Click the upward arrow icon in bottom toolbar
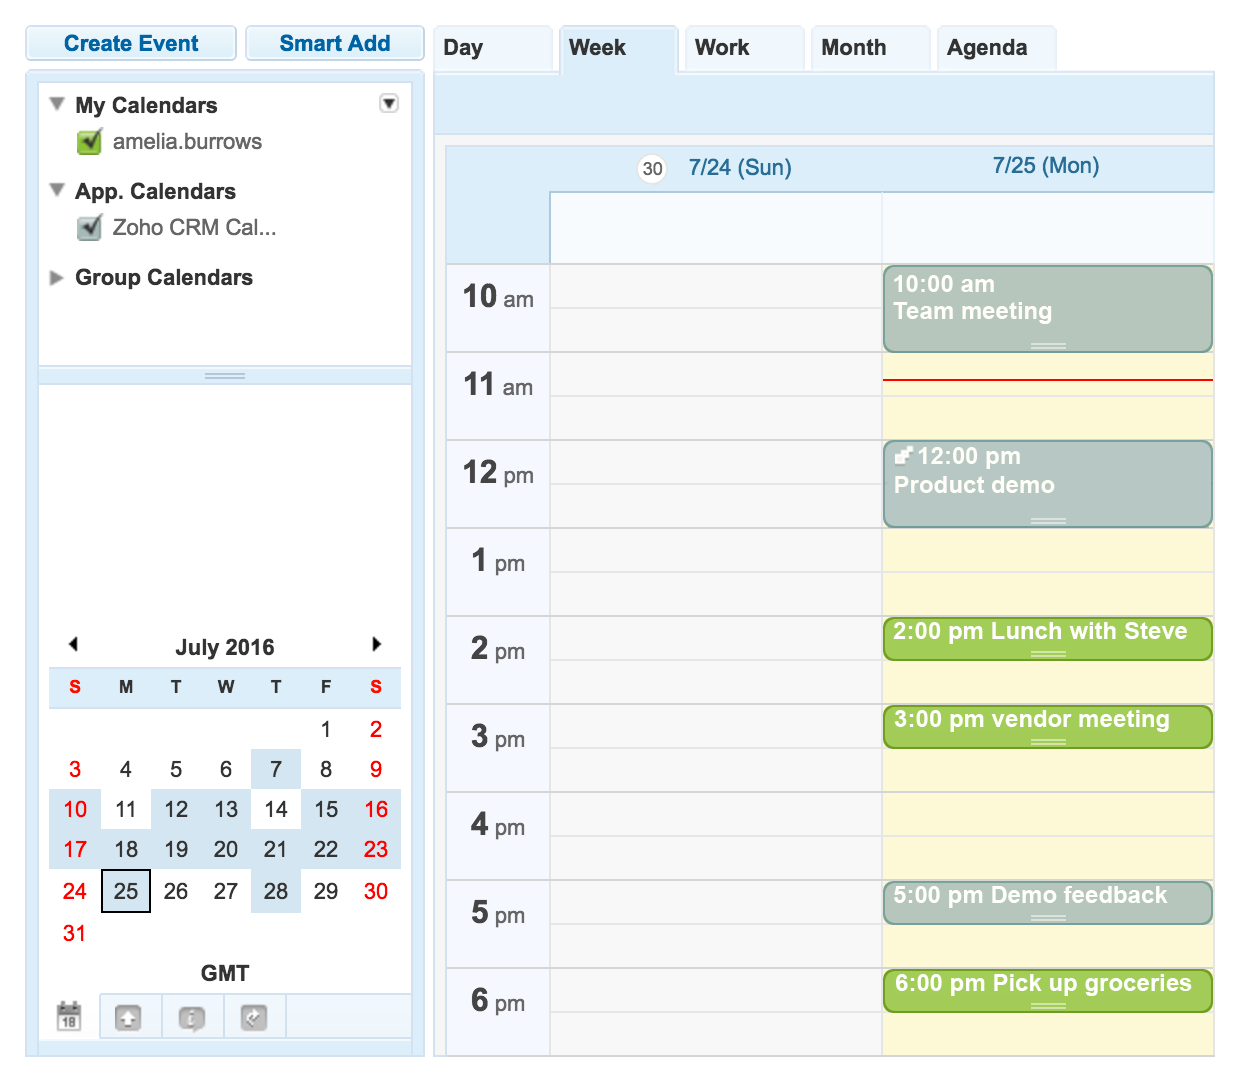 (128, 1018)
